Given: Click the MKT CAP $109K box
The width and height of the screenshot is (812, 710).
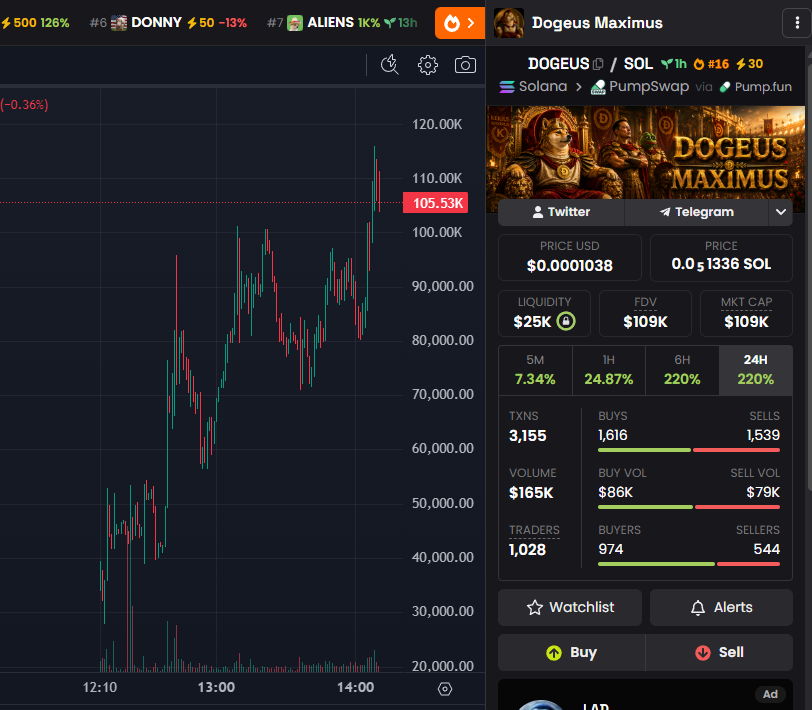Looking at the screenshot, I should (x=746, y=314).
